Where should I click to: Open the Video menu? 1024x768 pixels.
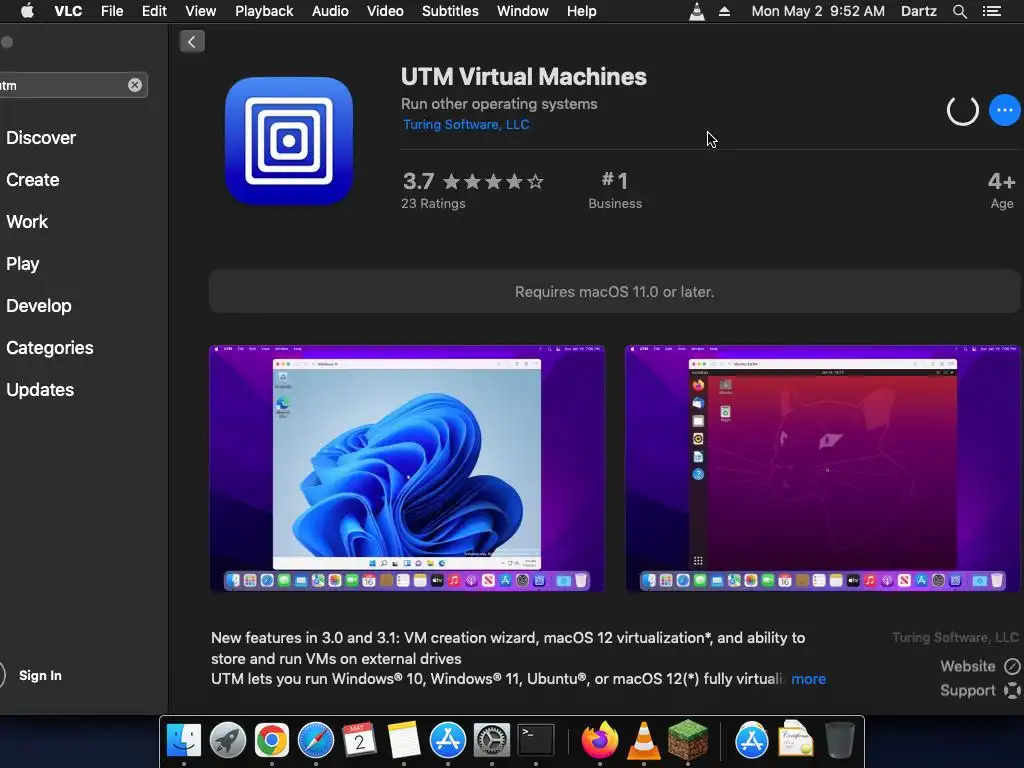tap(385, 11)
